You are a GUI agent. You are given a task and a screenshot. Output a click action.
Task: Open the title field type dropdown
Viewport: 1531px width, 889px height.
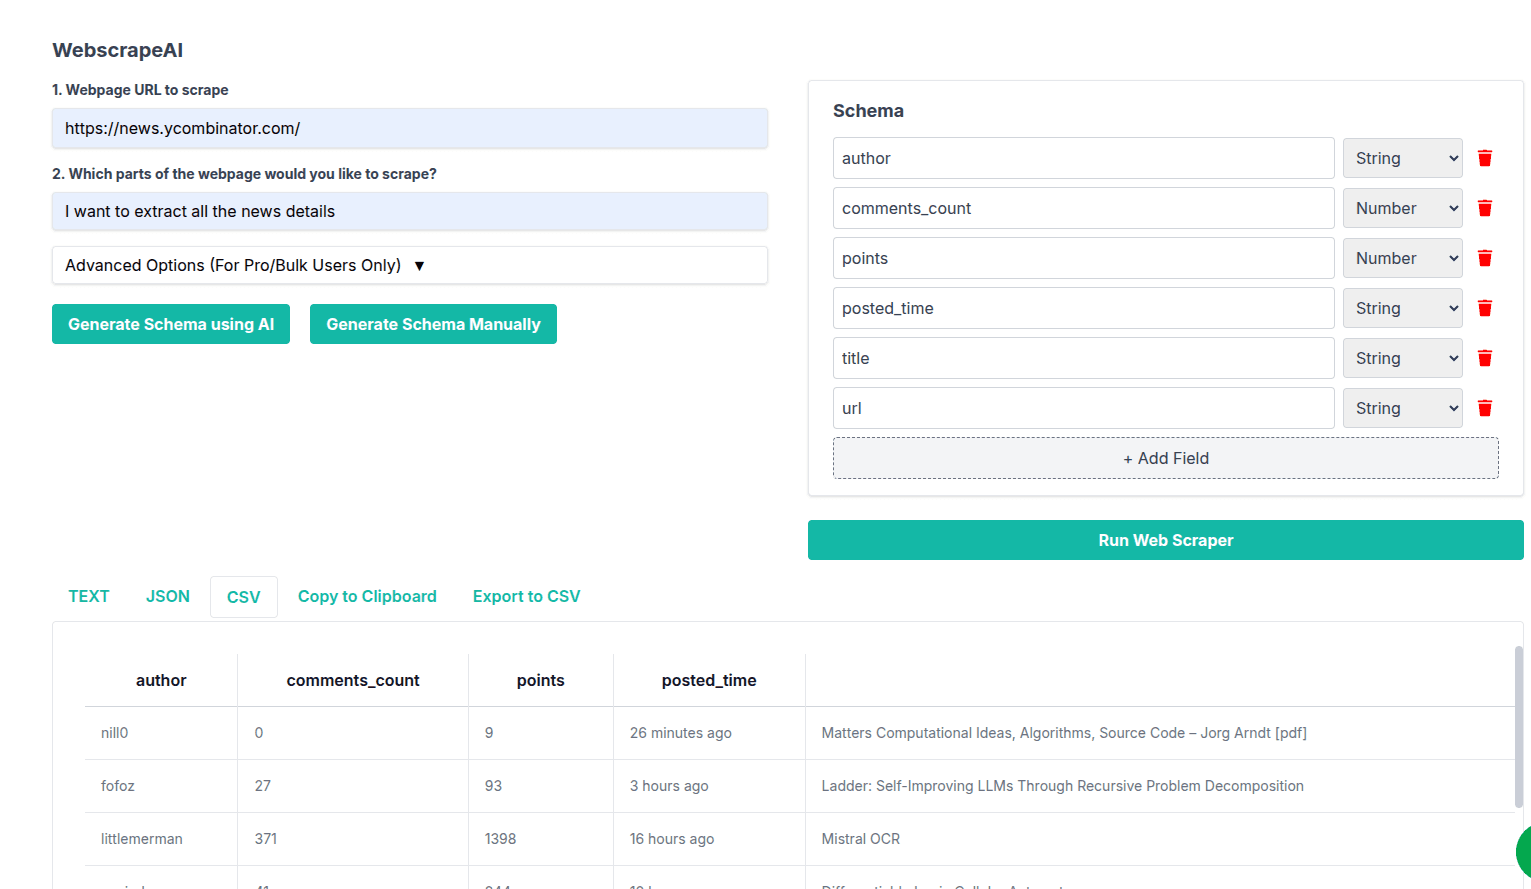[x=1402, y=358]
